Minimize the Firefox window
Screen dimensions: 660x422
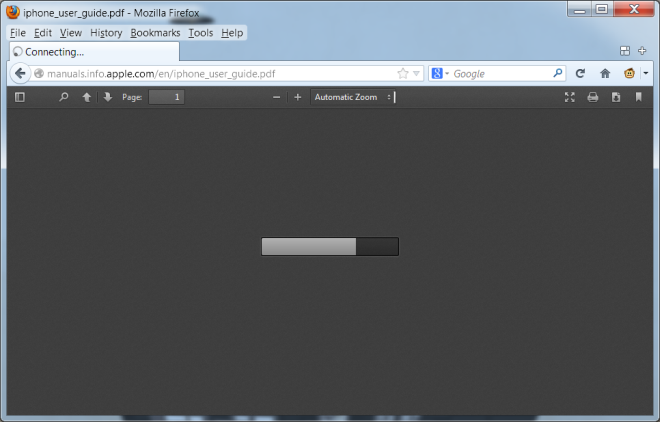580,9
